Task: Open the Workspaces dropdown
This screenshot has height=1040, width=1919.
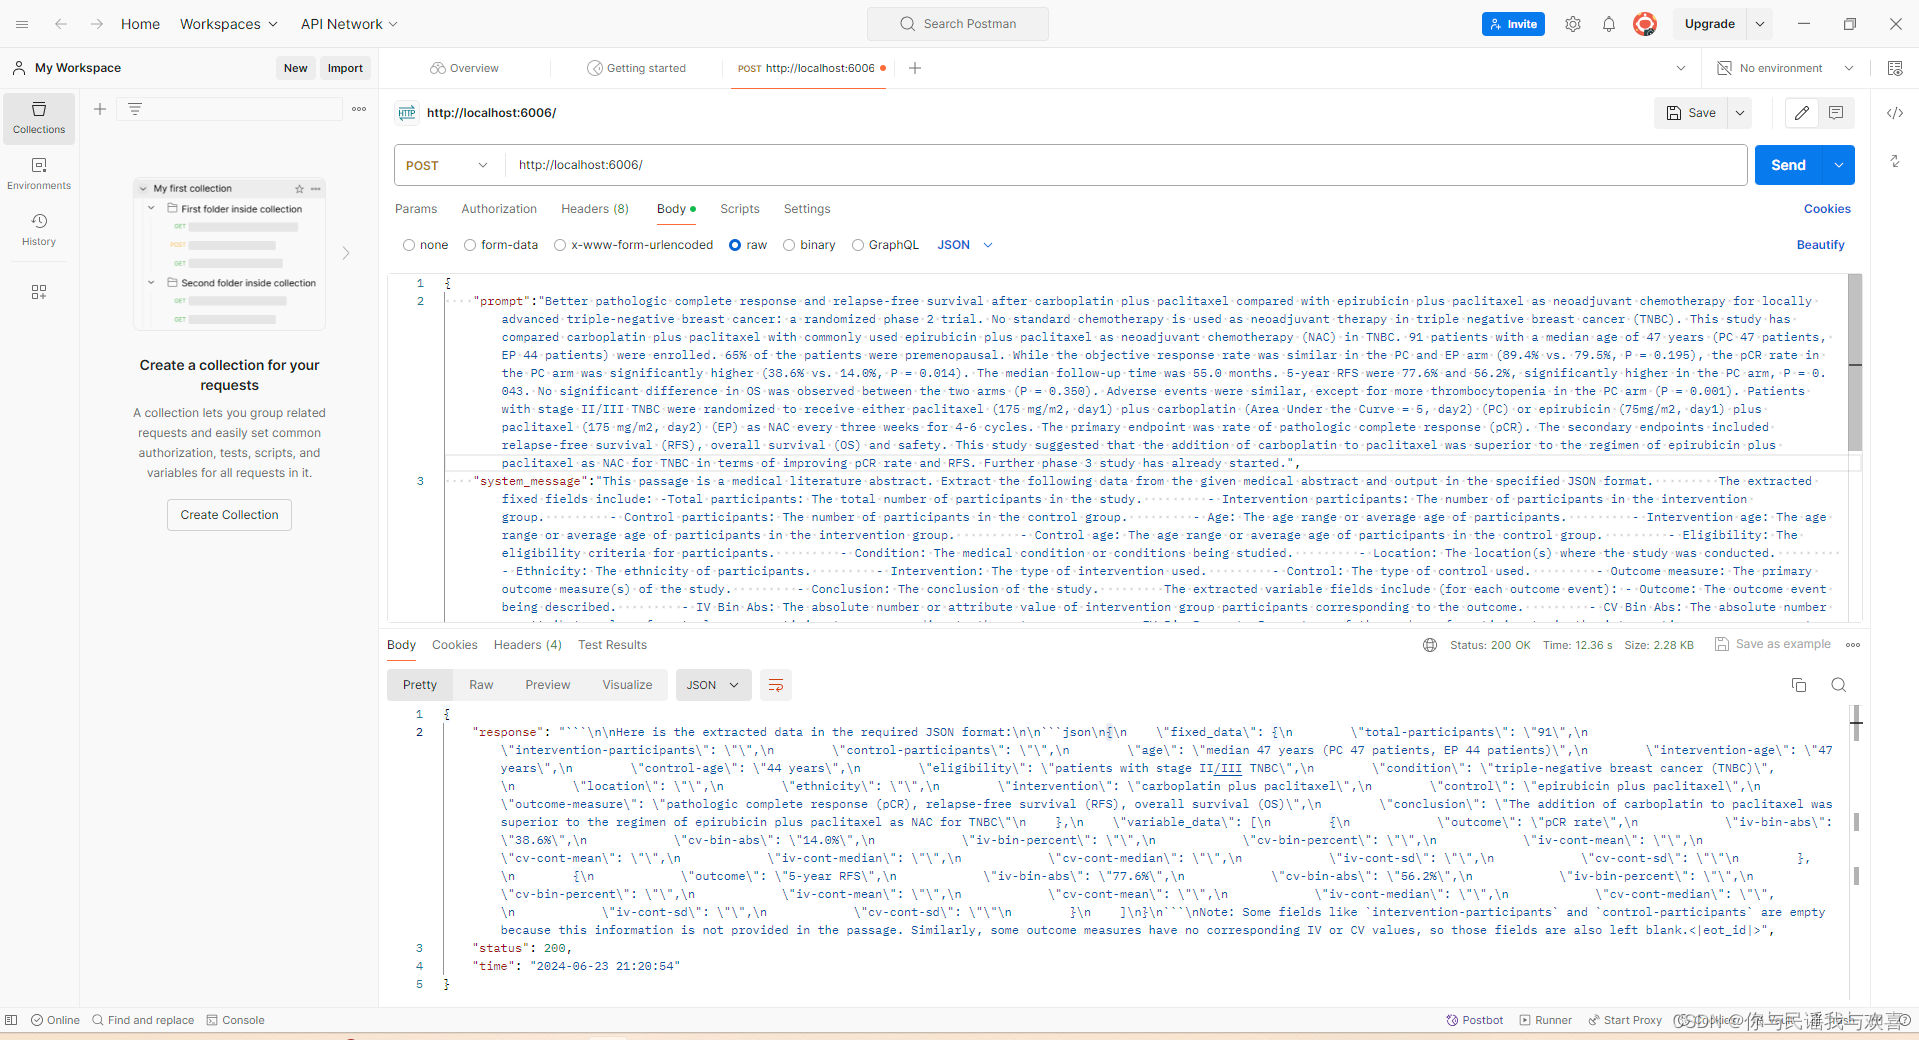Action: click(x=229, y=24)
